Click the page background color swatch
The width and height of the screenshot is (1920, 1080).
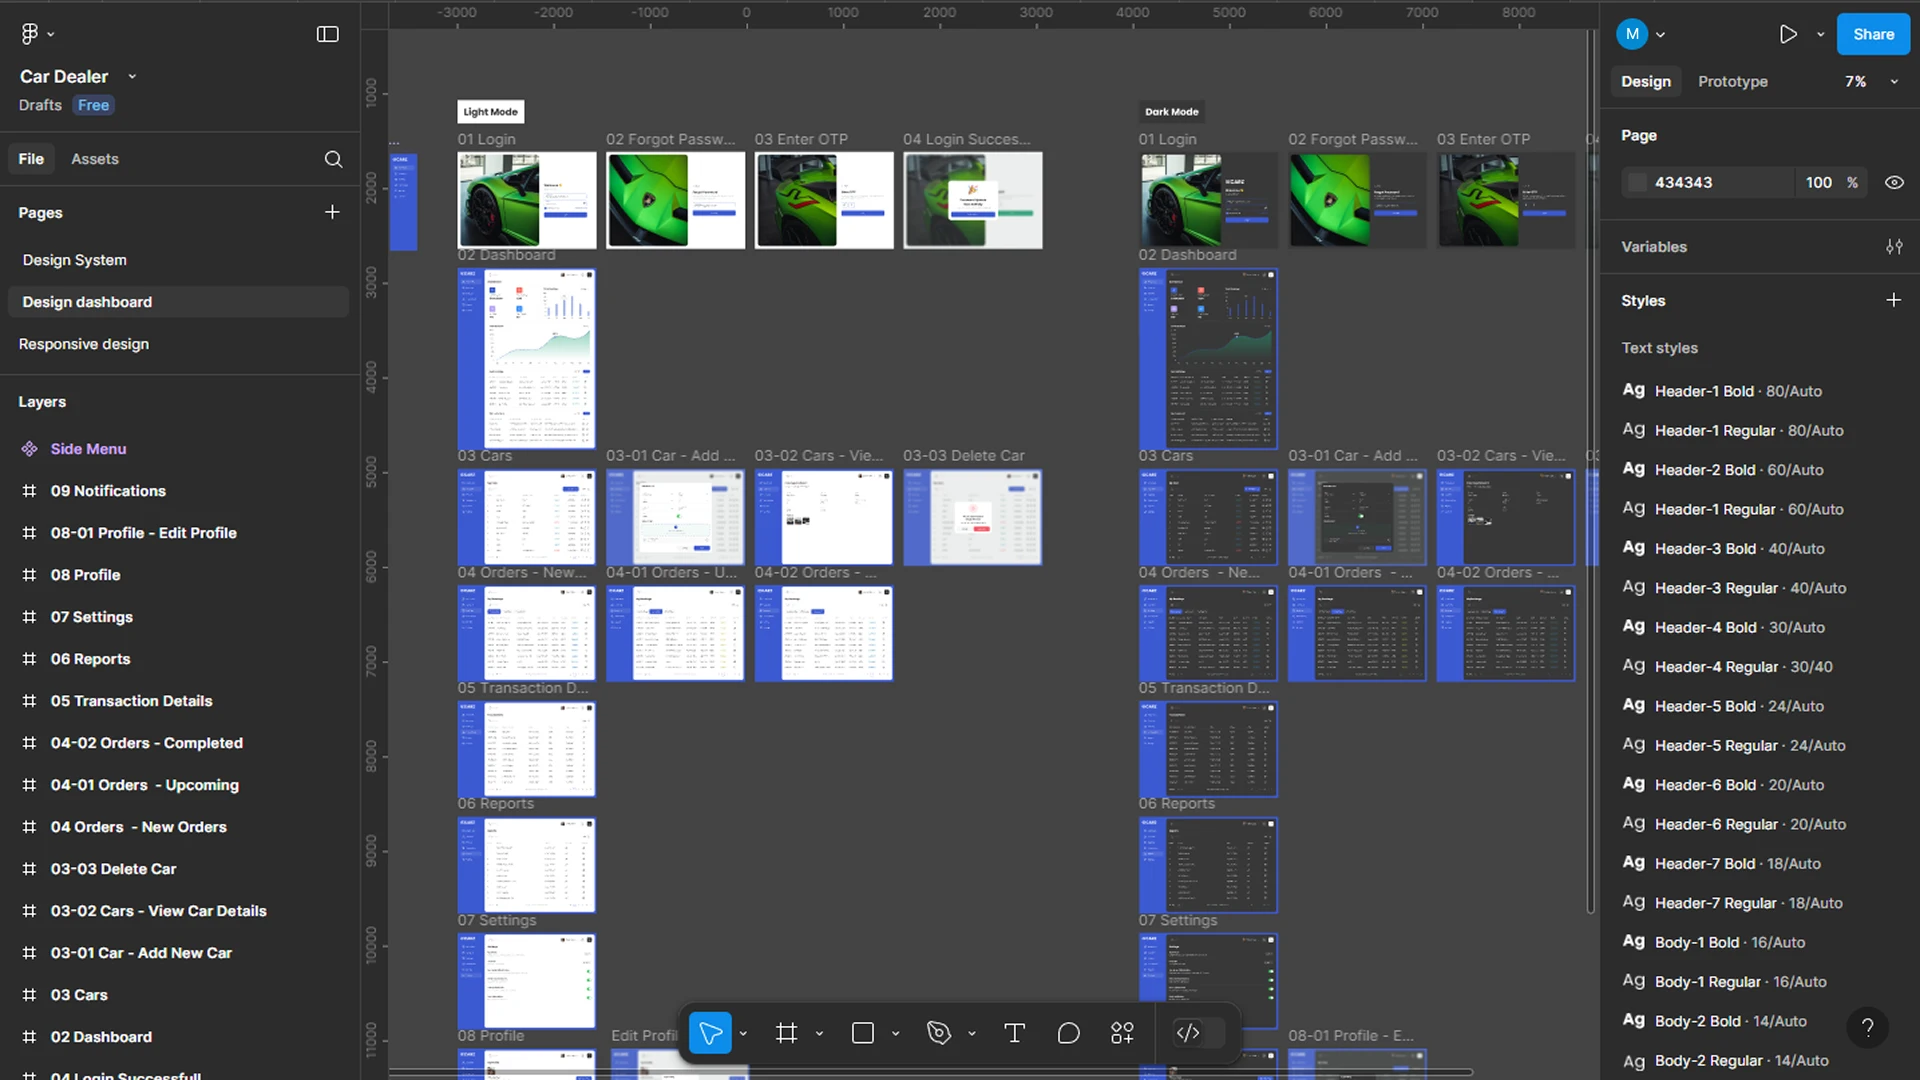(1637, 182)
